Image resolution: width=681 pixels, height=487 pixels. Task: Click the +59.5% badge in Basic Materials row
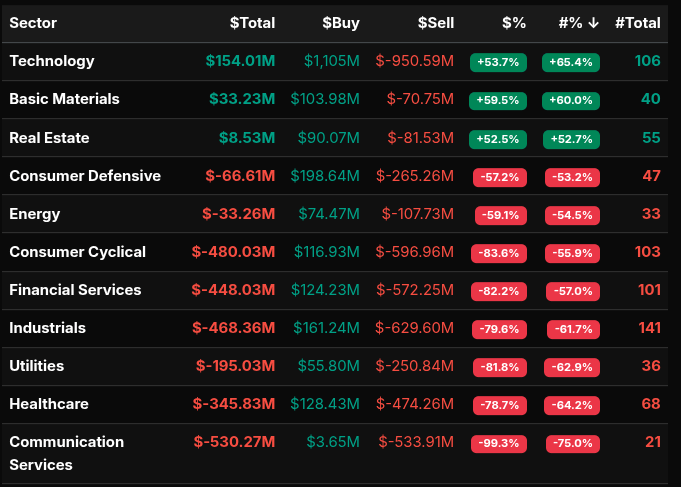pyautogui.click(x=498, y=100)
